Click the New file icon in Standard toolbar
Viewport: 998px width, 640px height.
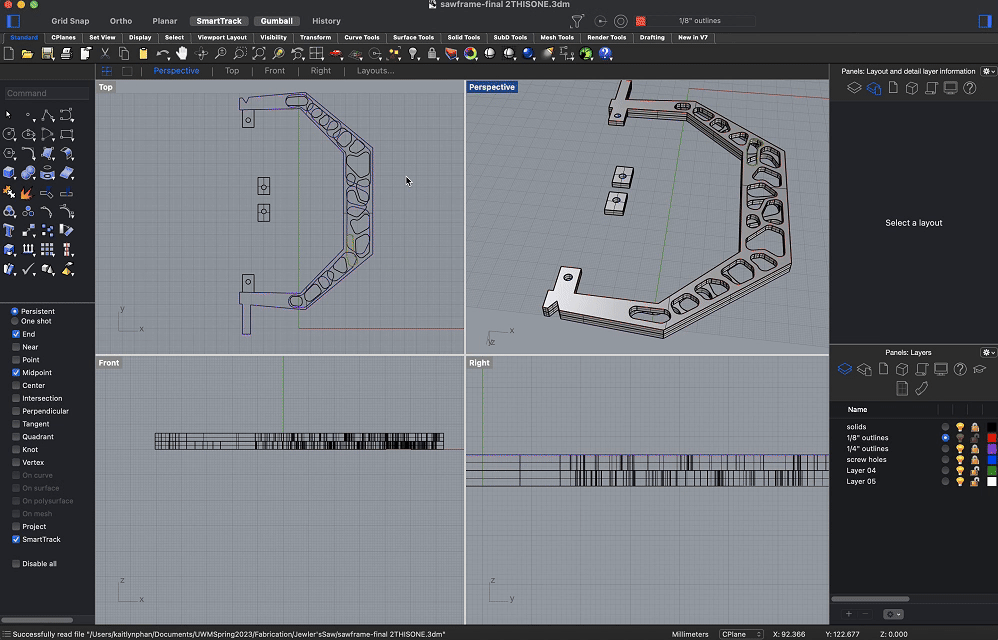pyautogui.click(x=9, y=54)
